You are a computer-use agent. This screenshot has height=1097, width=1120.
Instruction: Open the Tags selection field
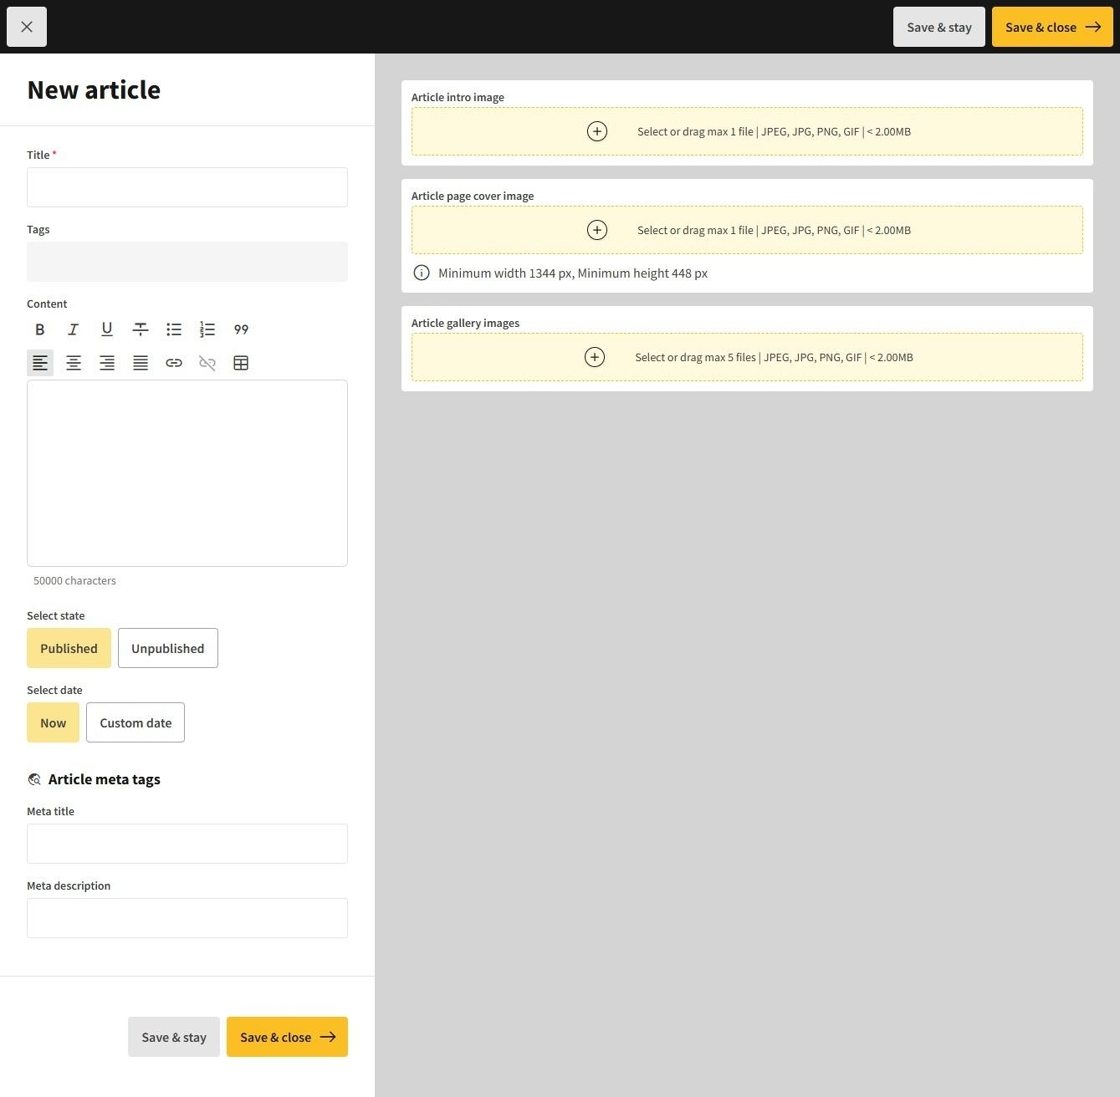pyautogui.click(x=187, y=262)
